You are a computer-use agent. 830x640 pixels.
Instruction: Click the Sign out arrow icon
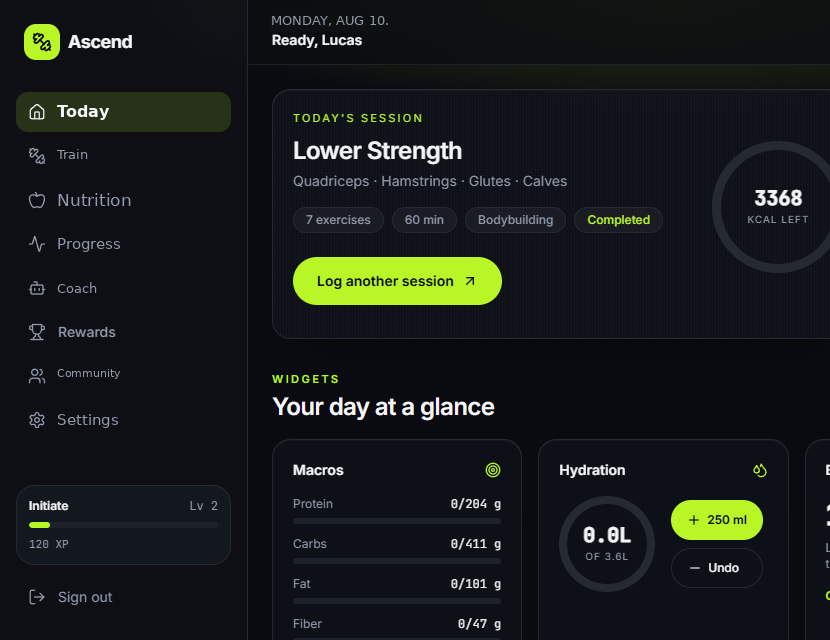[37, 597]
